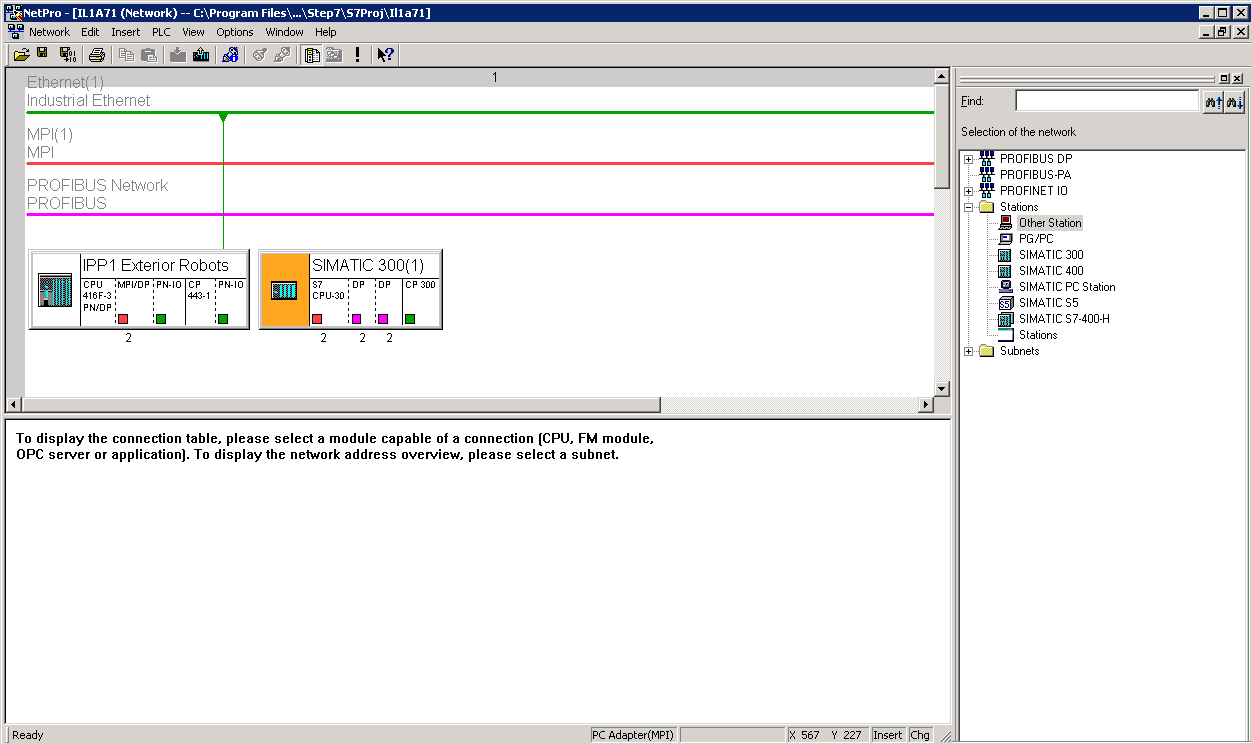Toggle the catalog view toolbar button
Viewport: 1252px width, 744px height.
(x=312, y=55)
